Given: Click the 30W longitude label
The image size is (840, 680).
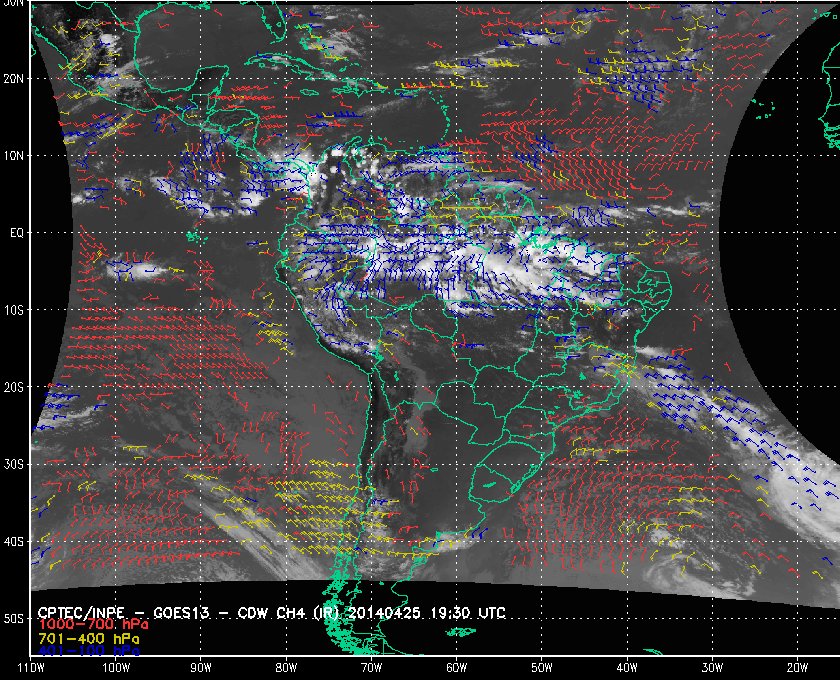Looking at the screenshot, I should pos(712,668).
